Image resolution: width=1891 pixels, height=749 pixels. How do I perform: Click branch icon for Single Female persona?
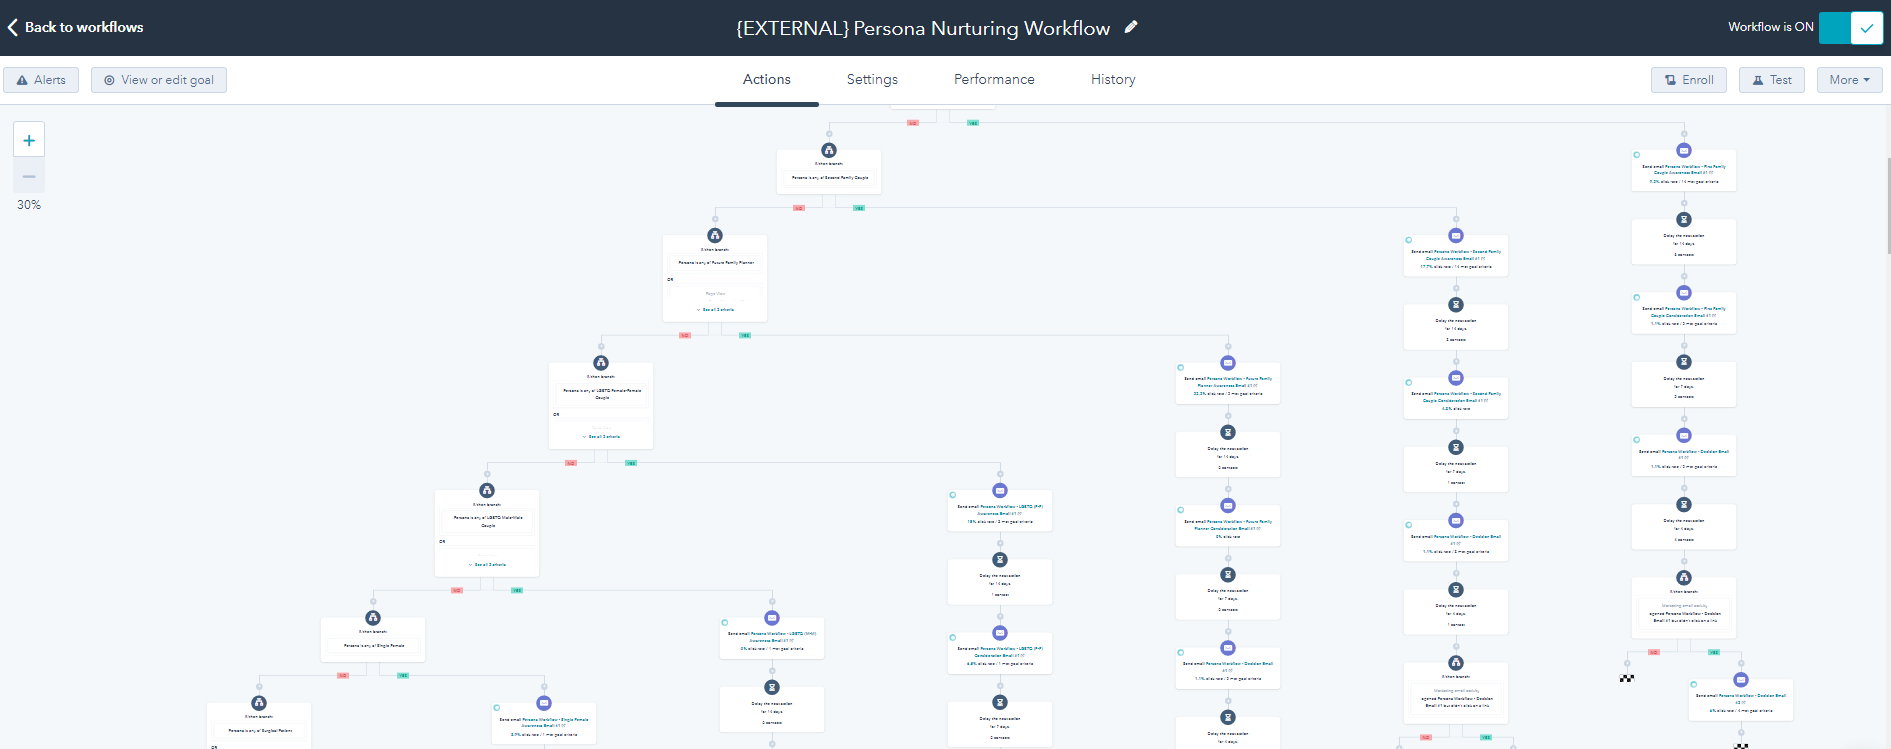(373, 618)
